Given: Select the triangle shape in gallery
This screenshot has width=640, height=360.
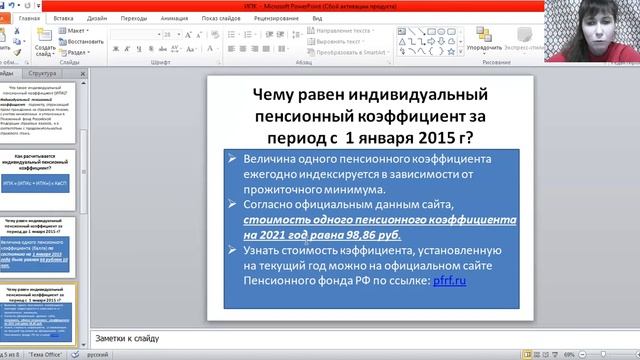Looking at the screenshot, I should 402,42.
